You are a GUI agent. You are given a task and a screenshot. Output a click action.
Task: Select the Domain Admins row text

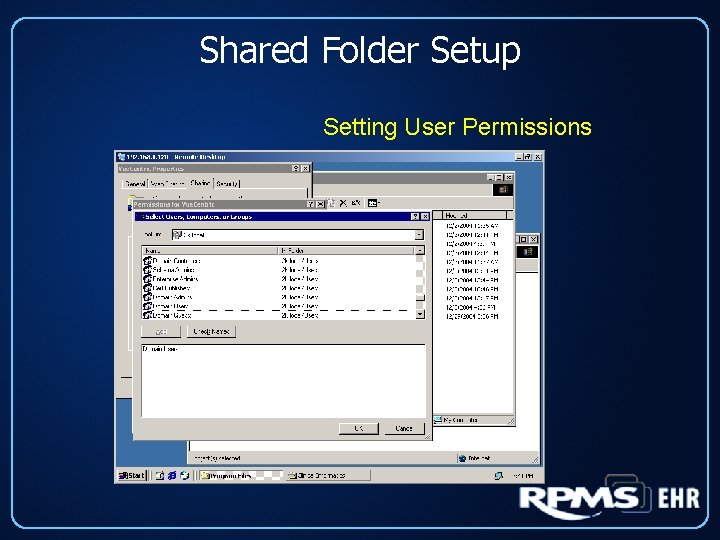click(173, 297)
